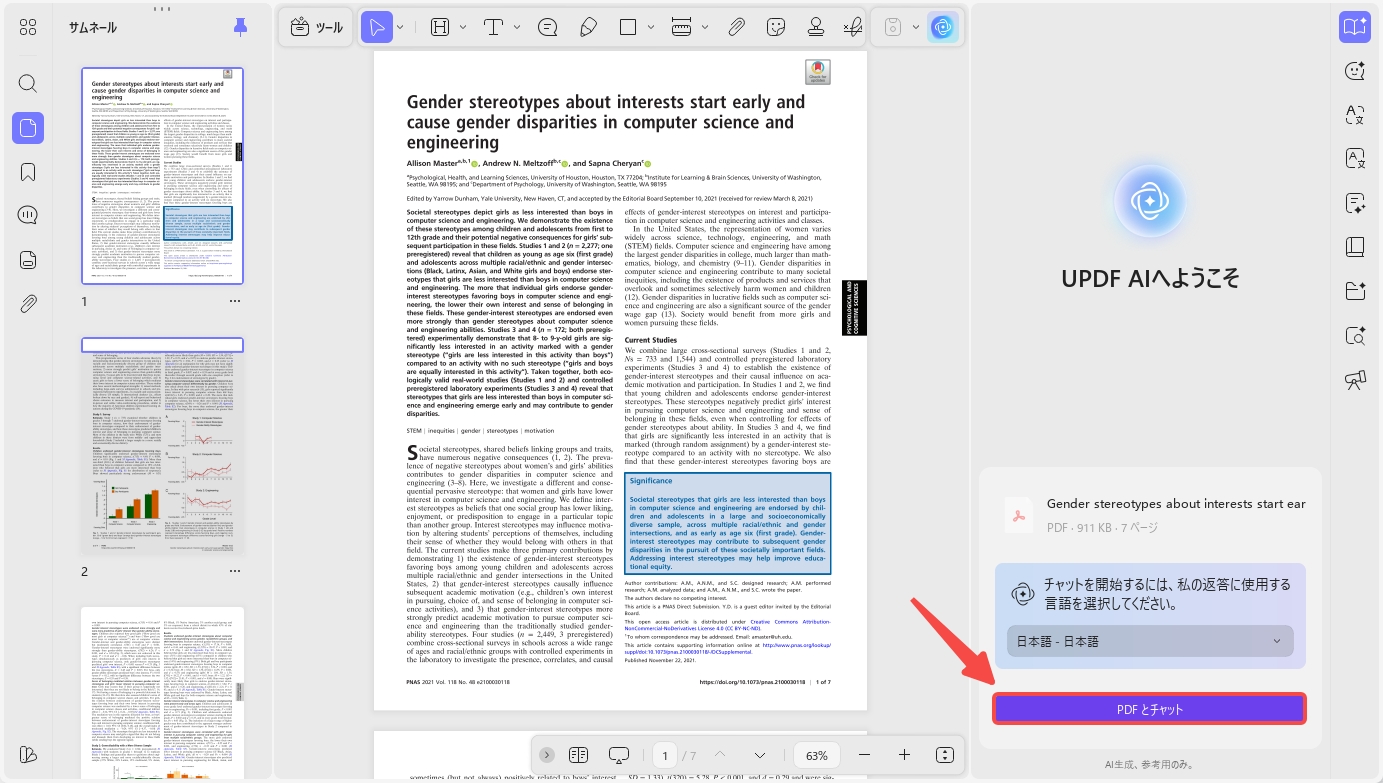Expand the measurement tool dropdown

tap(704, 27)
